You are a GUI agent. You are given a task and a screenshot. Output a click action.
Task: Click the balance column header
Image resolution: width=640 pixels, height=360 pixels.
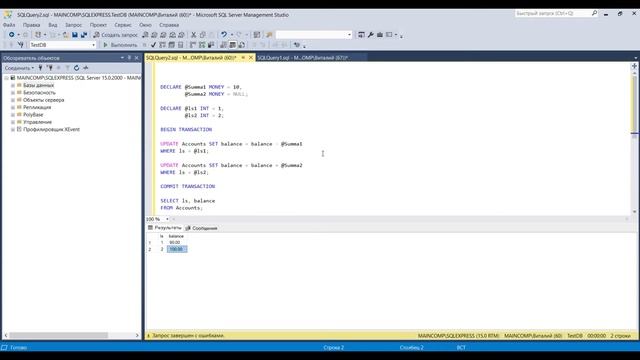176,236
